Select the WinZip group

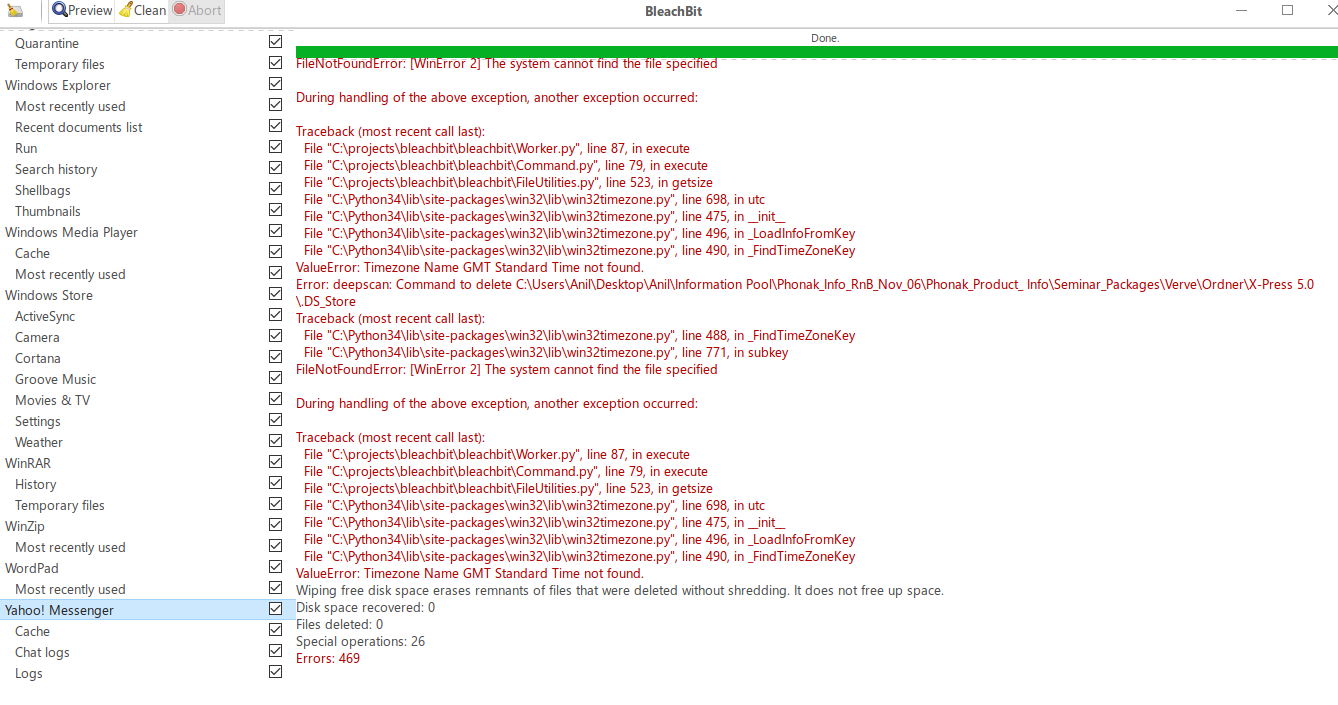tap(25, 526)
